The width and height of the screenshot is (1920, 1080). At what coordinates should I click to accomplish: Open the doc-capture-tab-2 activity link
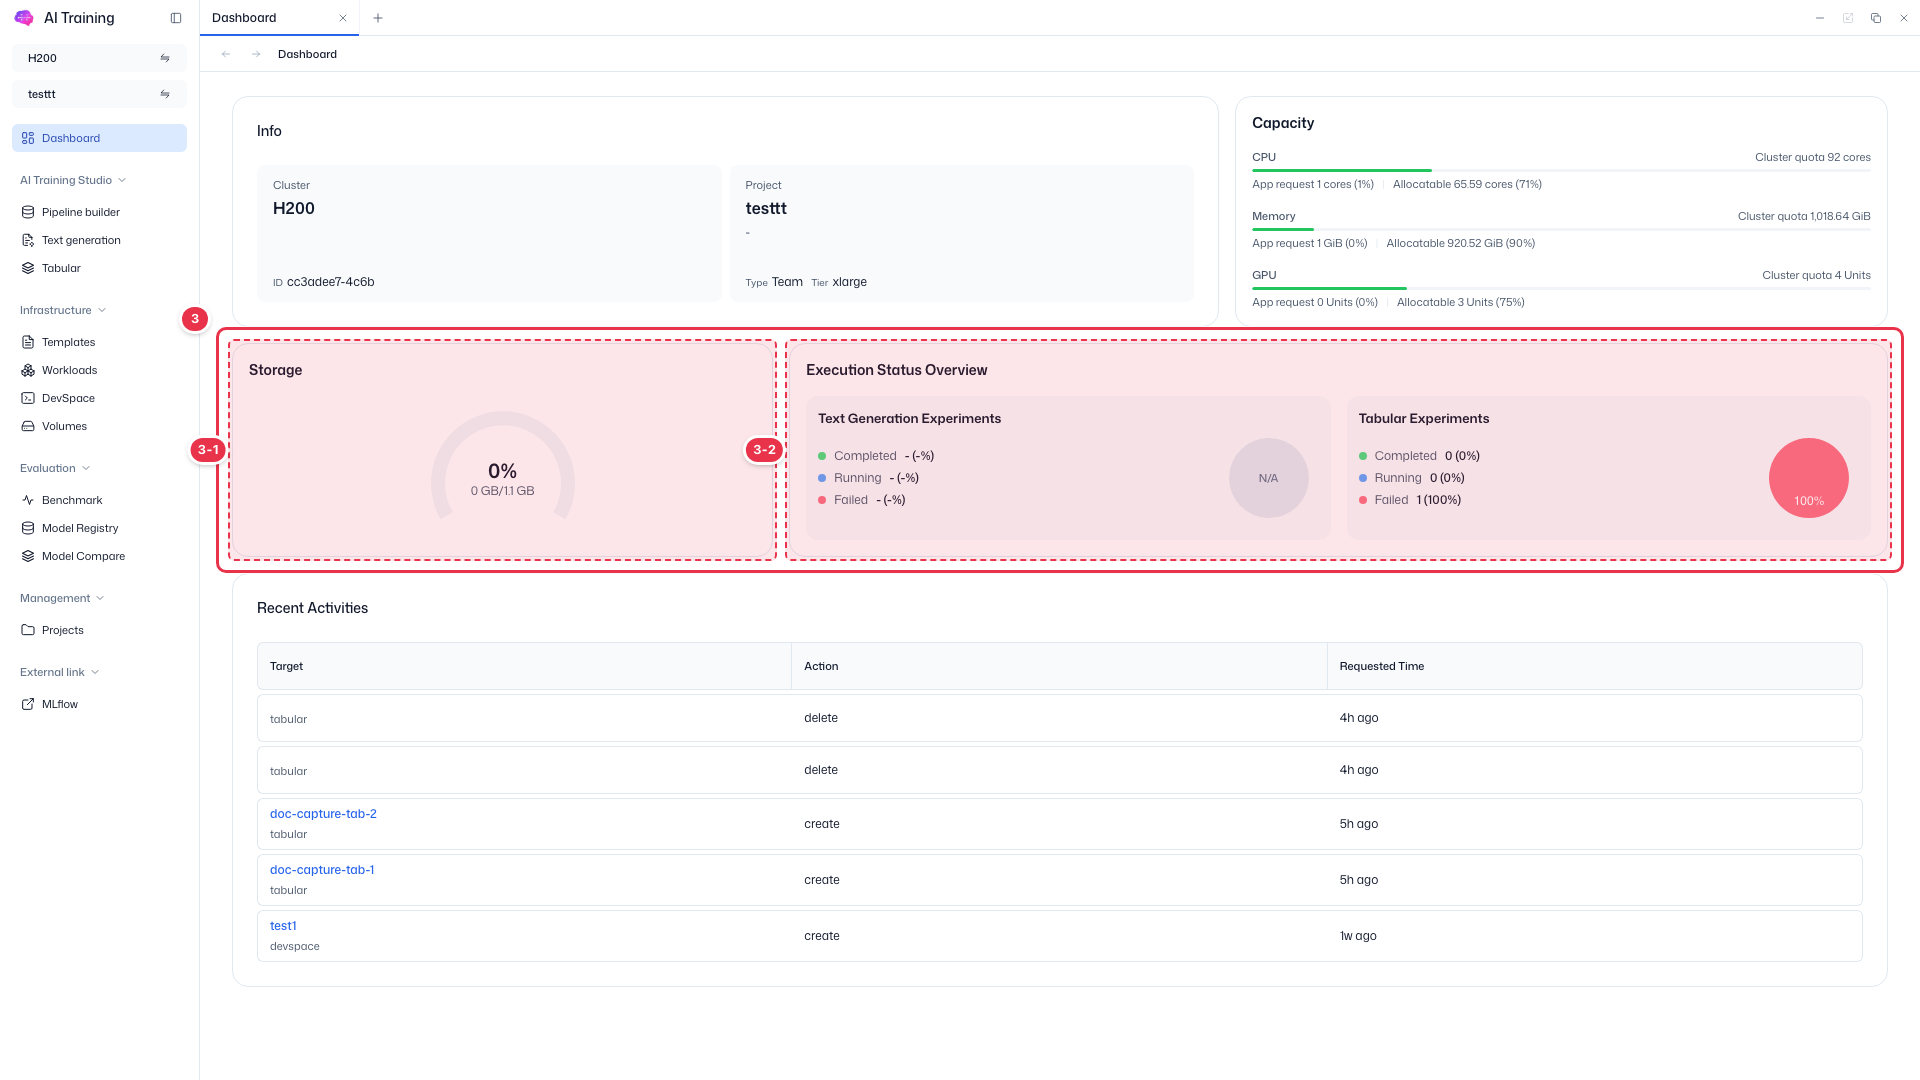pos(323,814)
